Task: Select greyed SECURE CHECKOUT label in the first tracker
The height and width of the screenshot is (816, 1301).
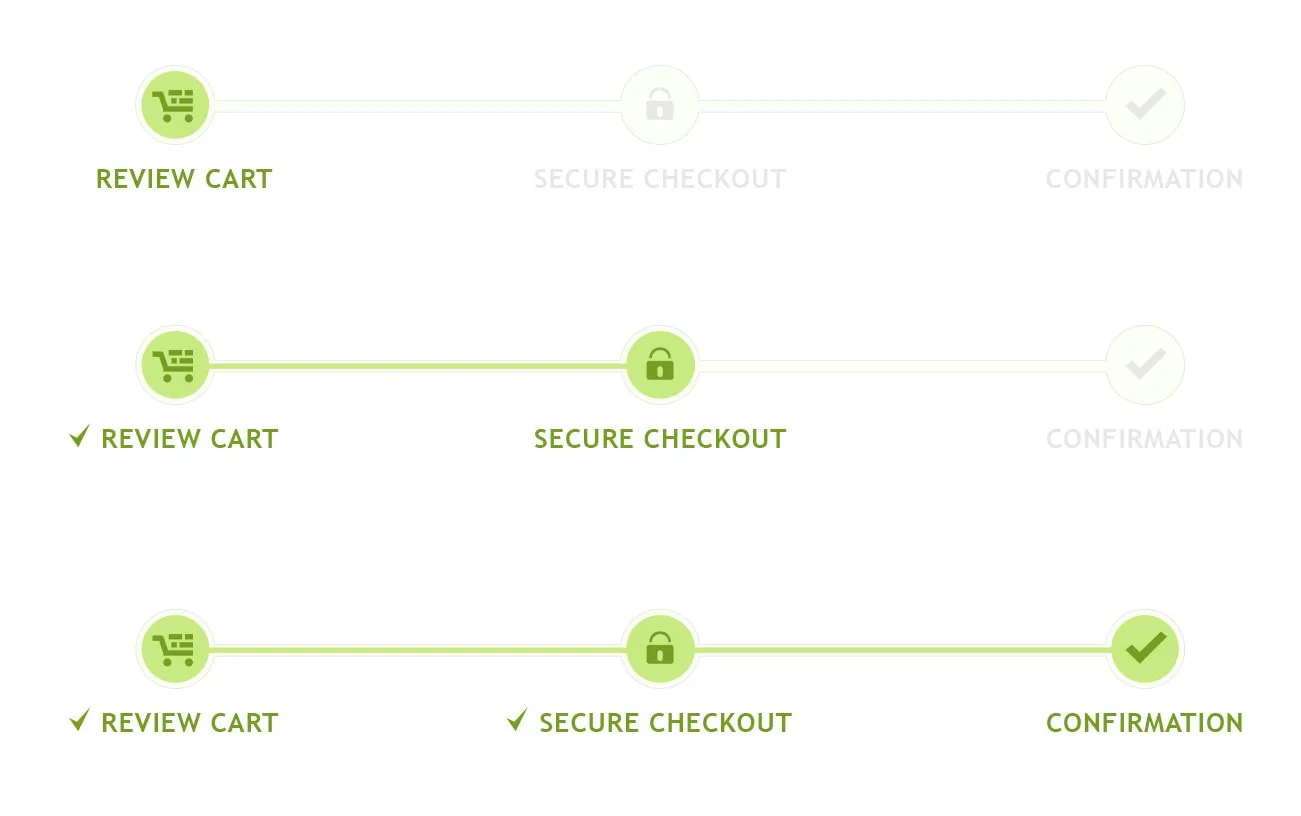Action: pyautogui.click(x=660, y=180)
